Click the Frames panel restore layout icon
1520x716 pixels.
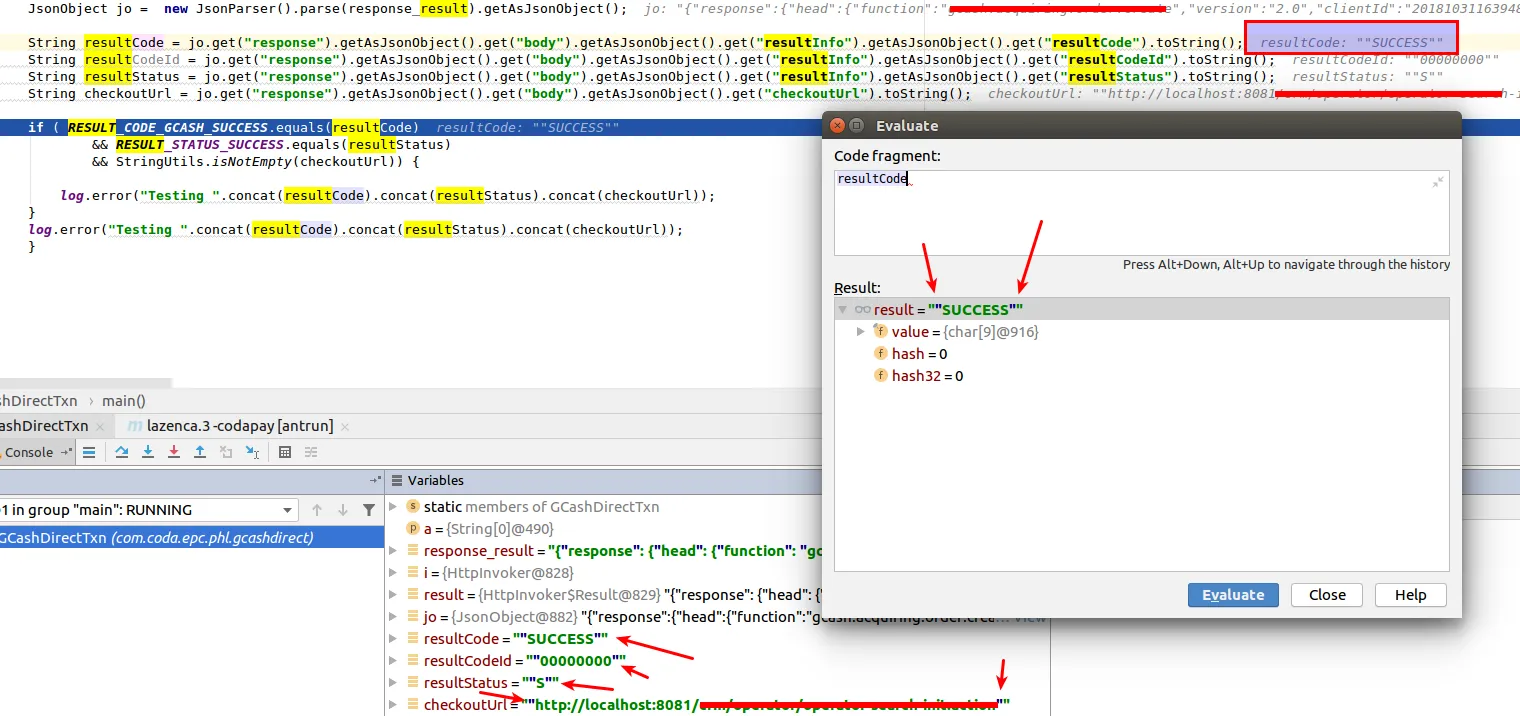tap(376, 480)
